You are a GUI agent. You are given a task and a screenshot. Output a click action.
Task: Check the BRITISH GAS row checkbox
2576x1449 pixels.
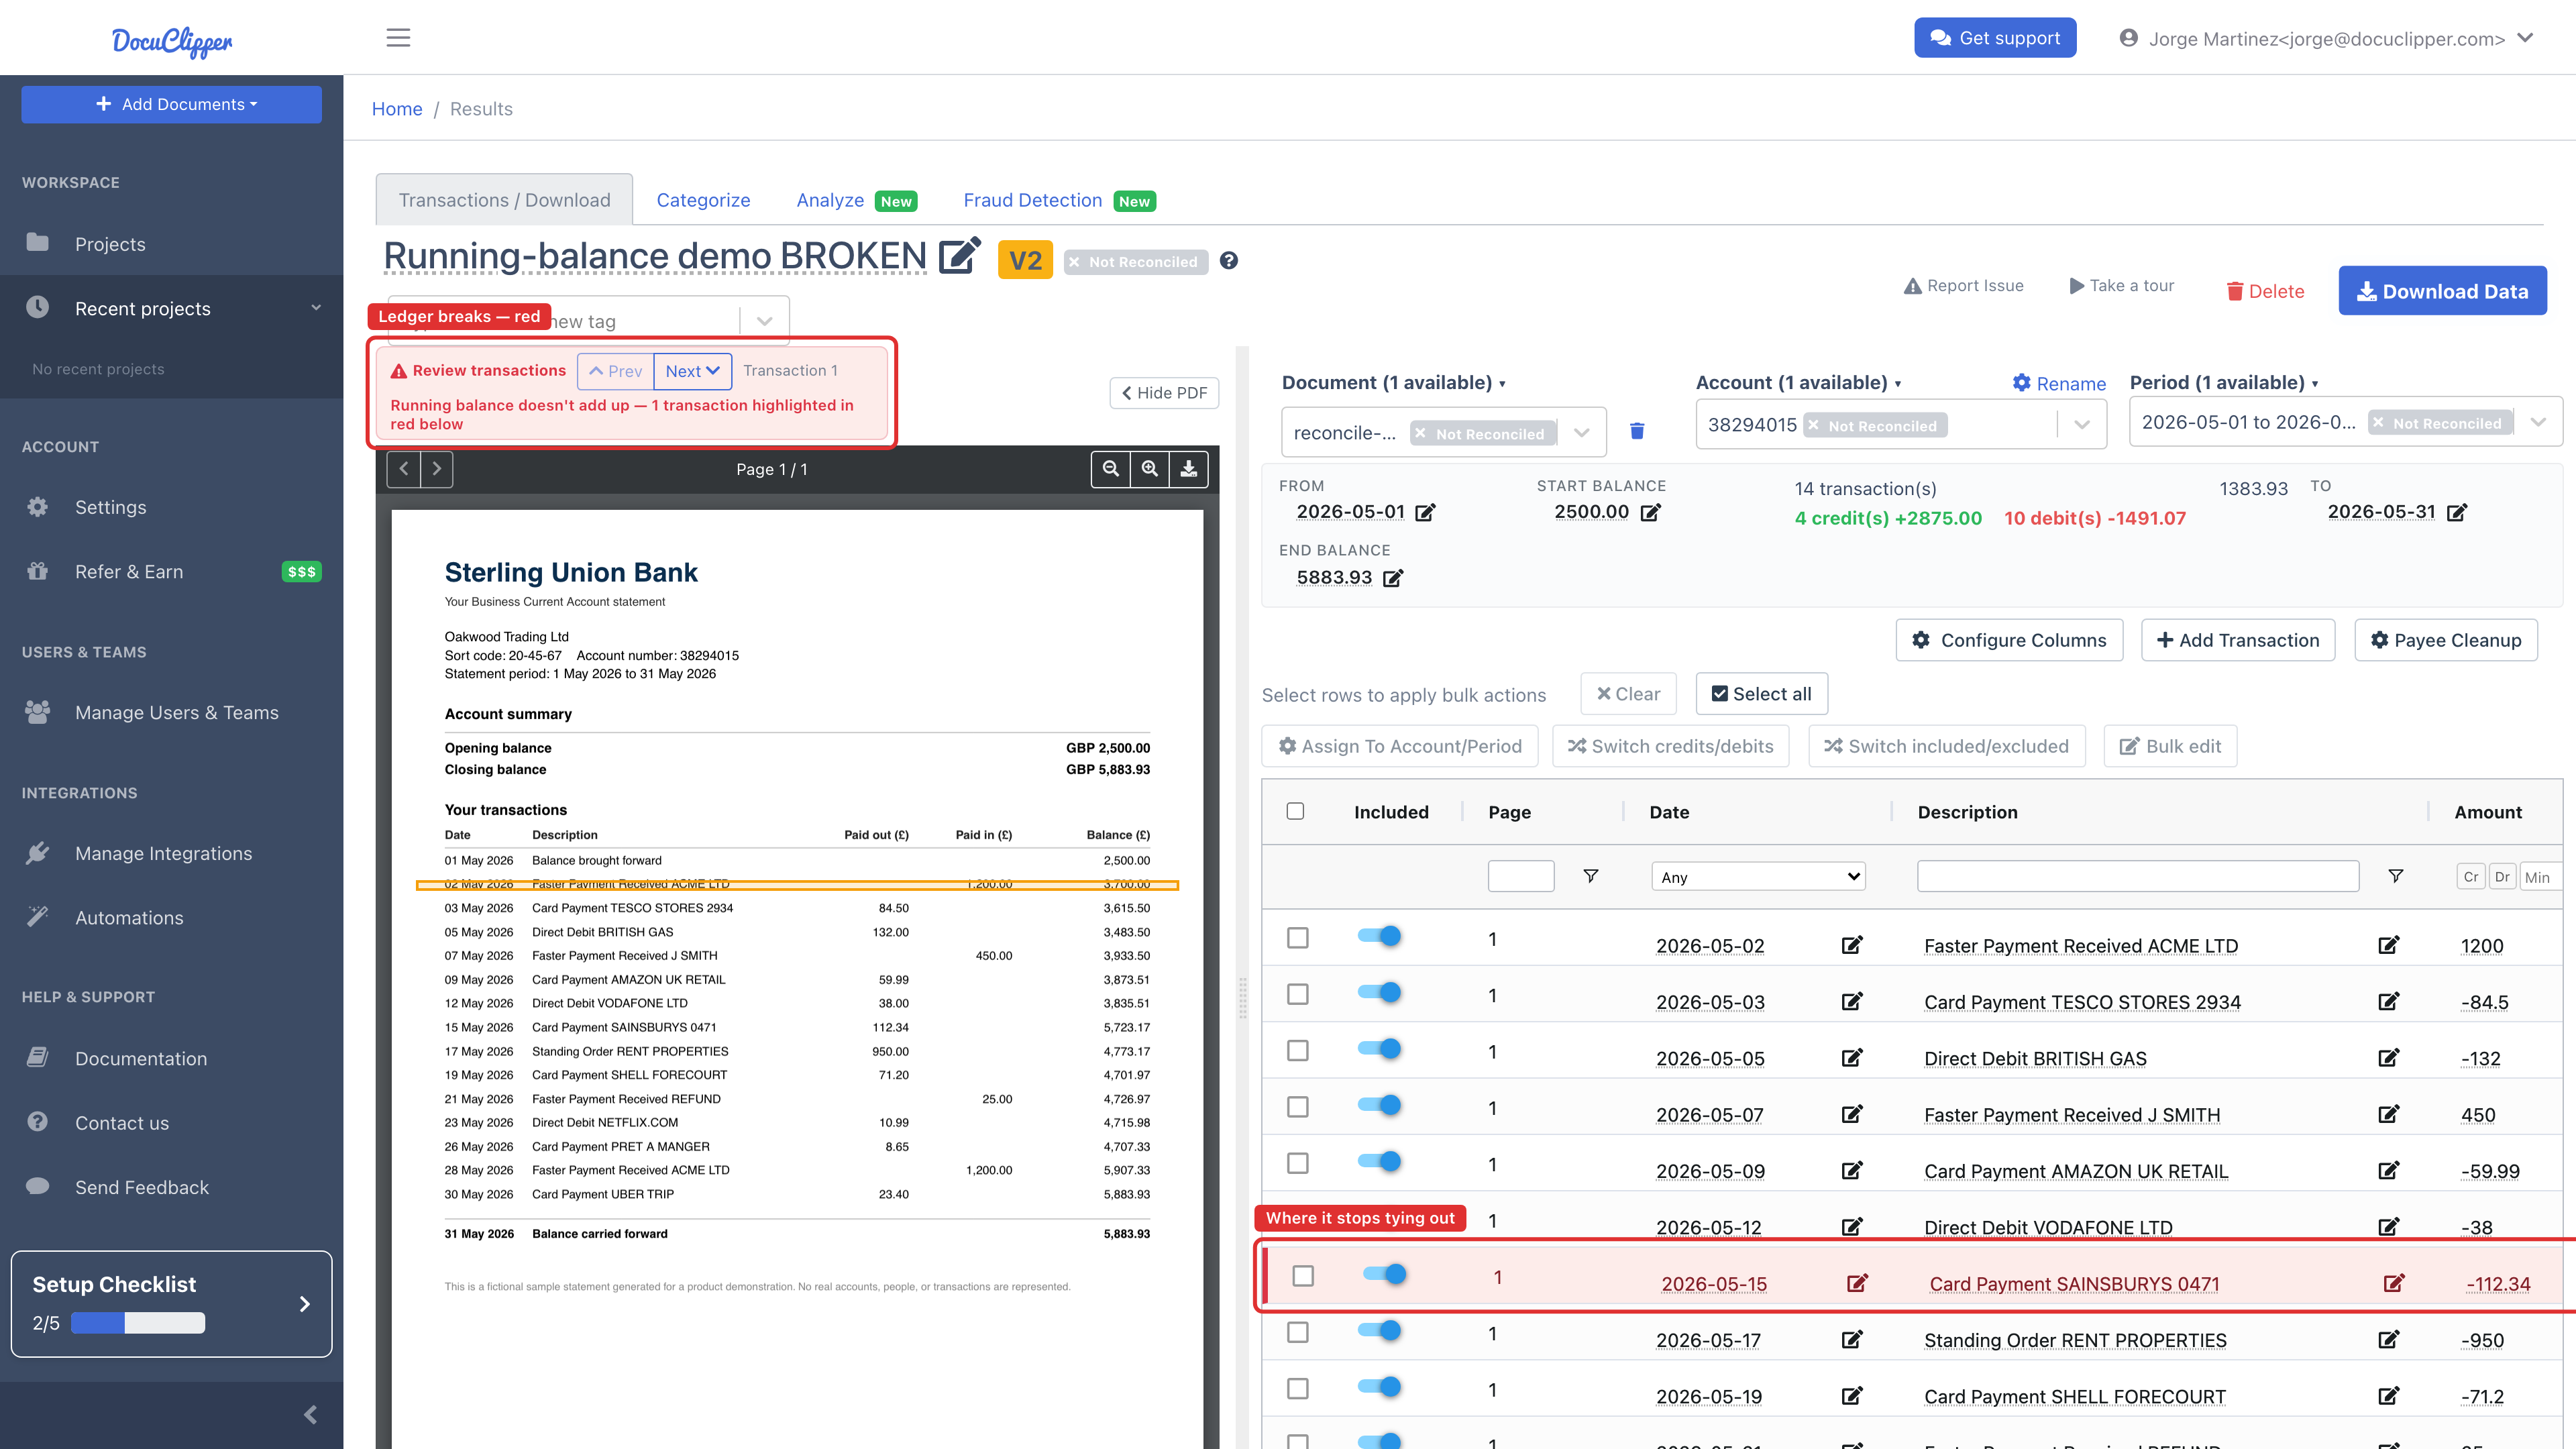pyautogui.click(x=1297, y=1050)
